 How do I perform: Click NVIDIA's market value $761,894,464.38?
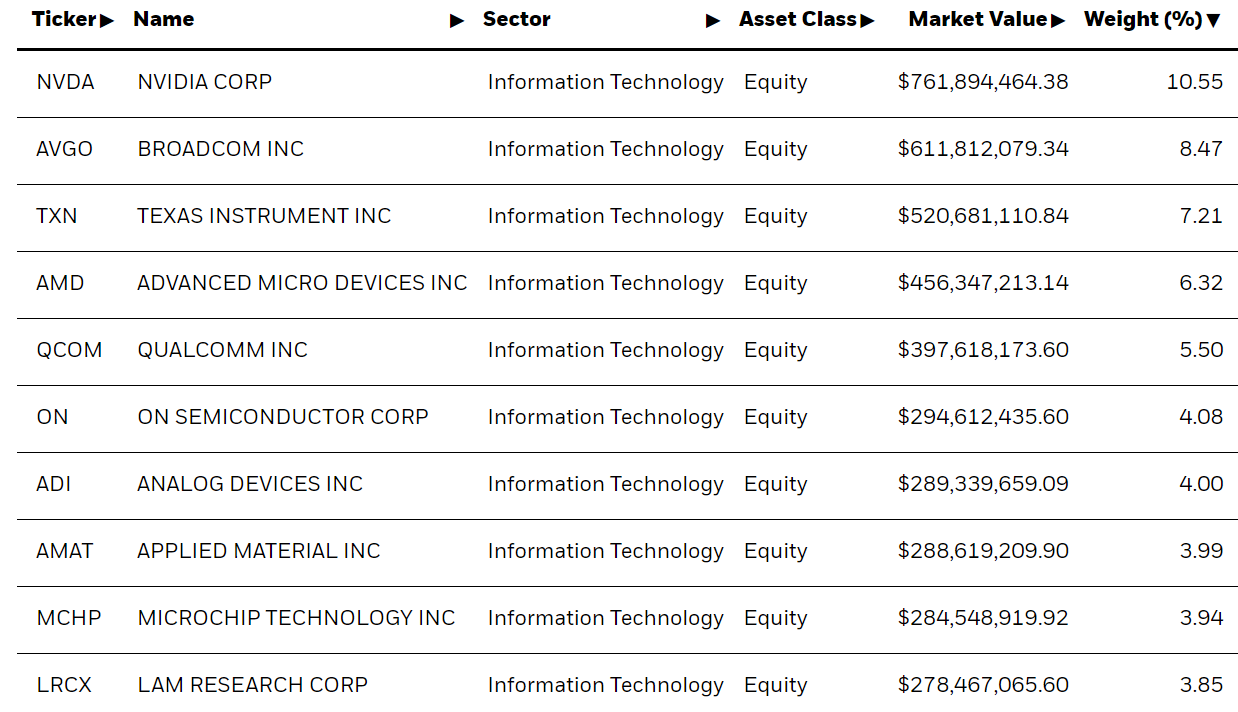982,83
